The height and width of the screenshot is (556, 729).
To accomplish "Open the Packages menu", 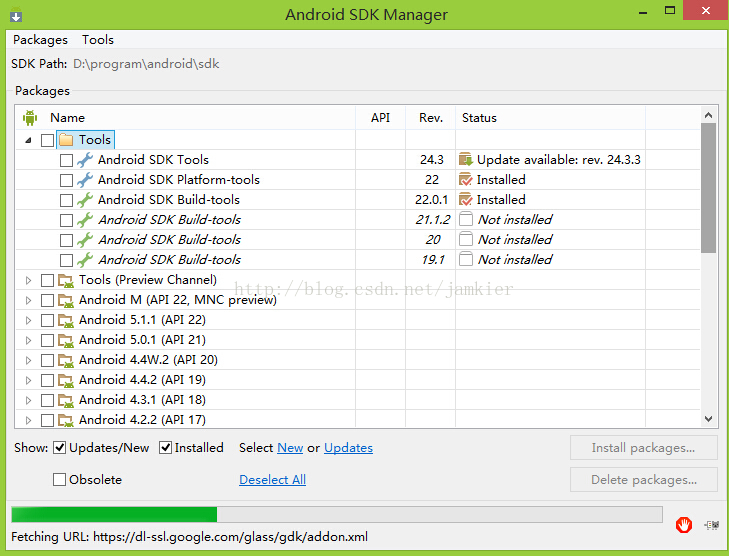I will pos(40,40).
